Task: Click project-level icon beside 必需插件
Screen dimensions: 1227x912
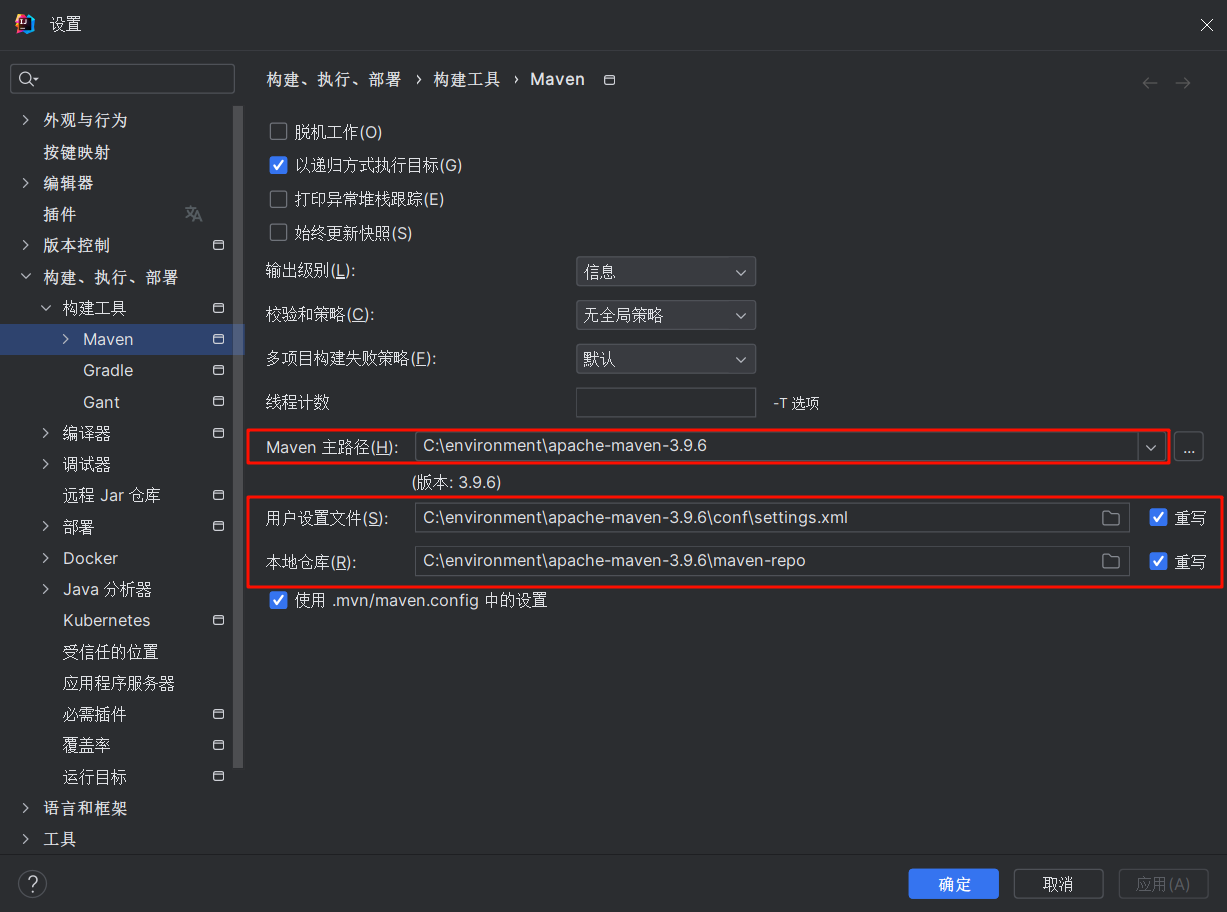Action: [x=218, y=714]
